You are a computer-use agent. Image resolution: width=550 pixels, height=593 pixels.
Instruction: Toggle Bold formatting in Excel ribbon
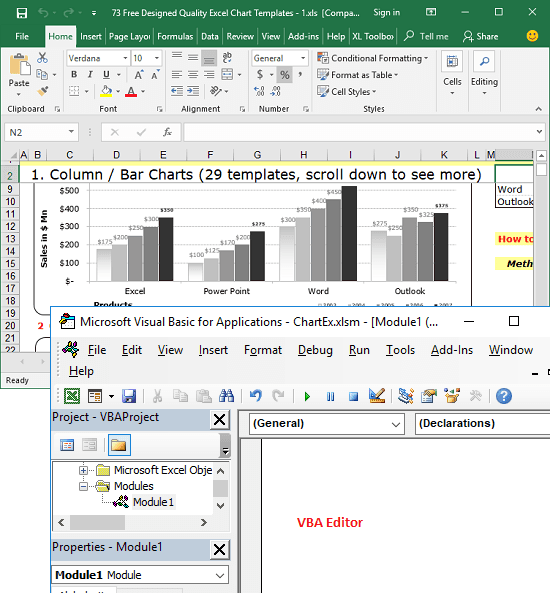click(x=74, y=75)
